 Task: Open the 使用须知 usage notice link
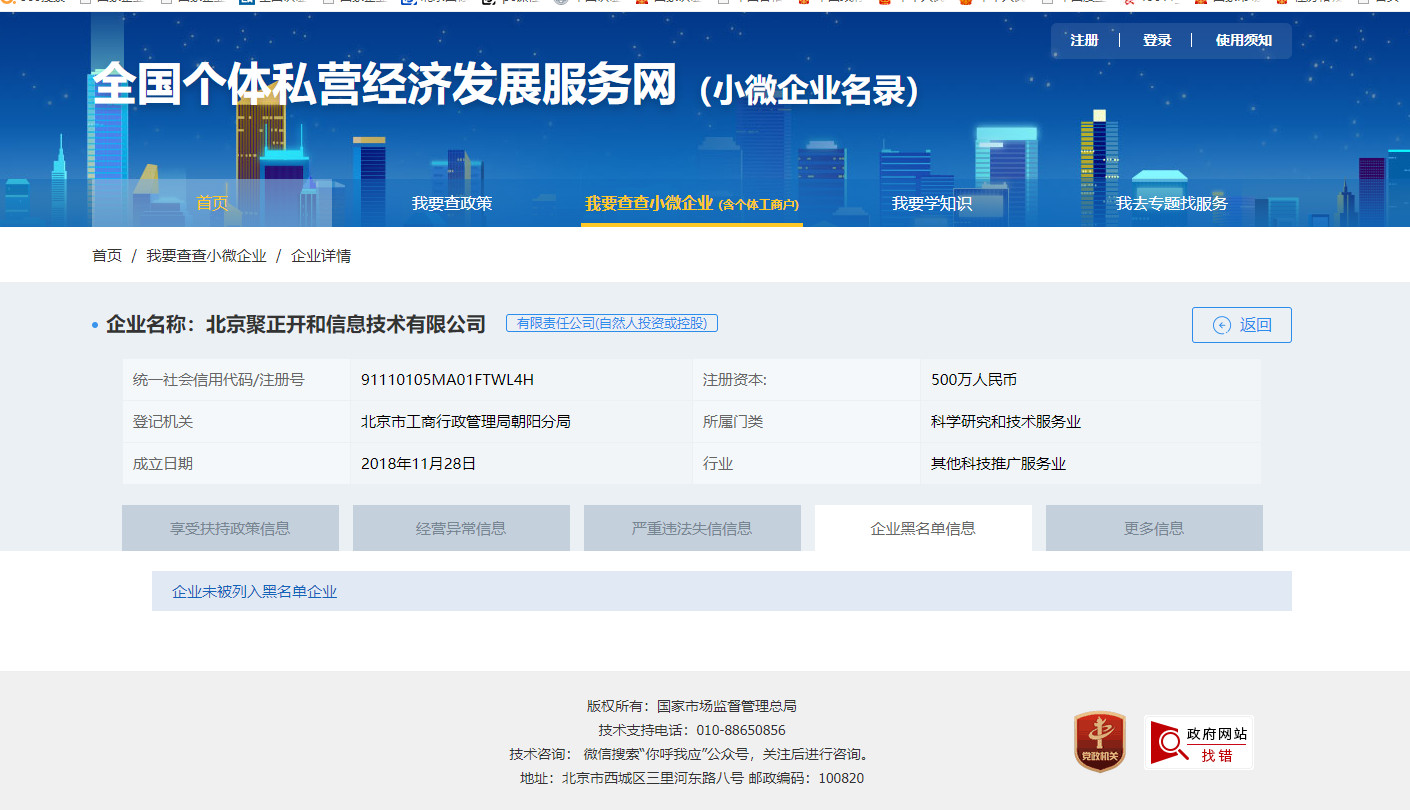1243,40
